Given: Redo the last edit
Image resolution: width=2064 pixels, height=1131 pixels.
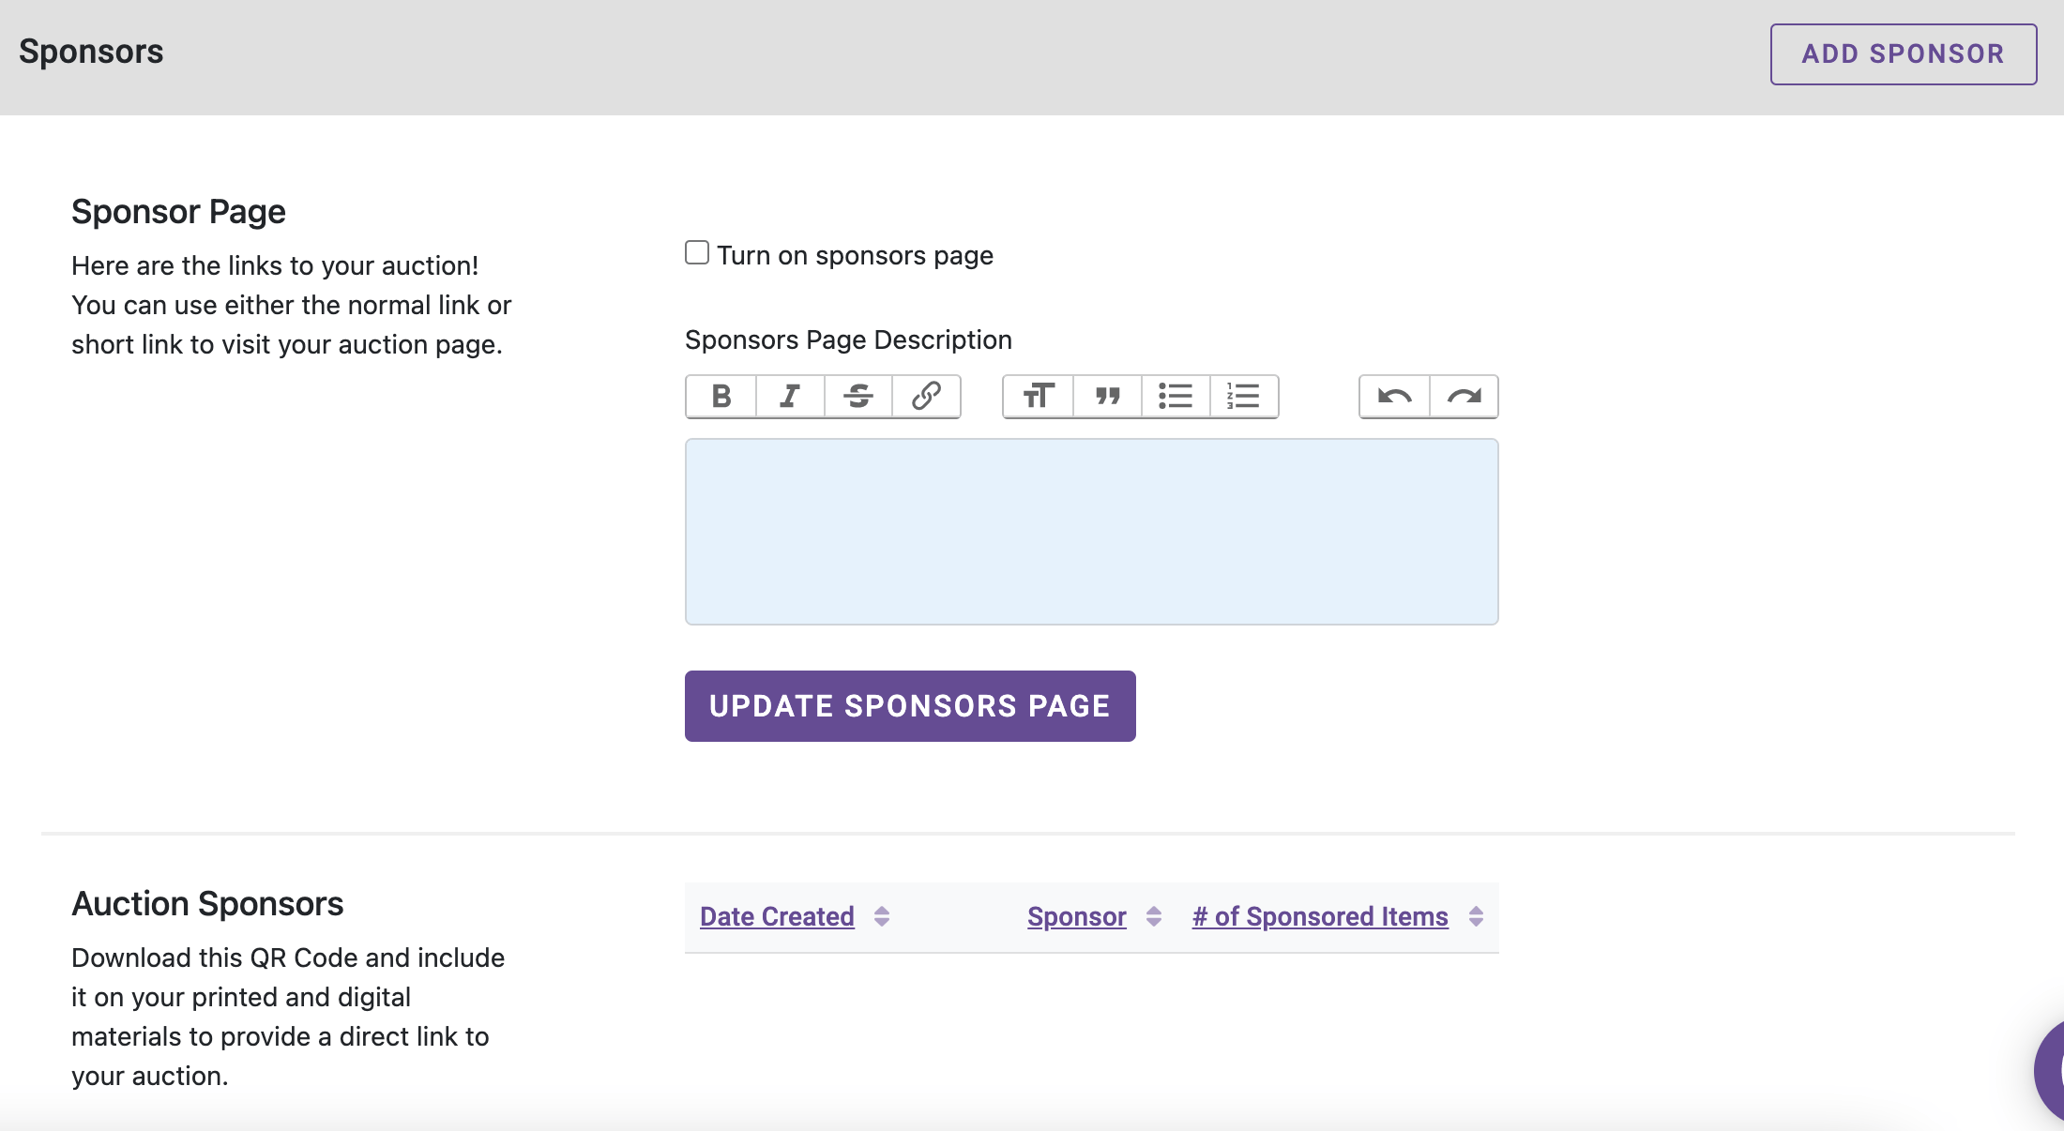Looking at the screenshot, I should pos(1464,396).
